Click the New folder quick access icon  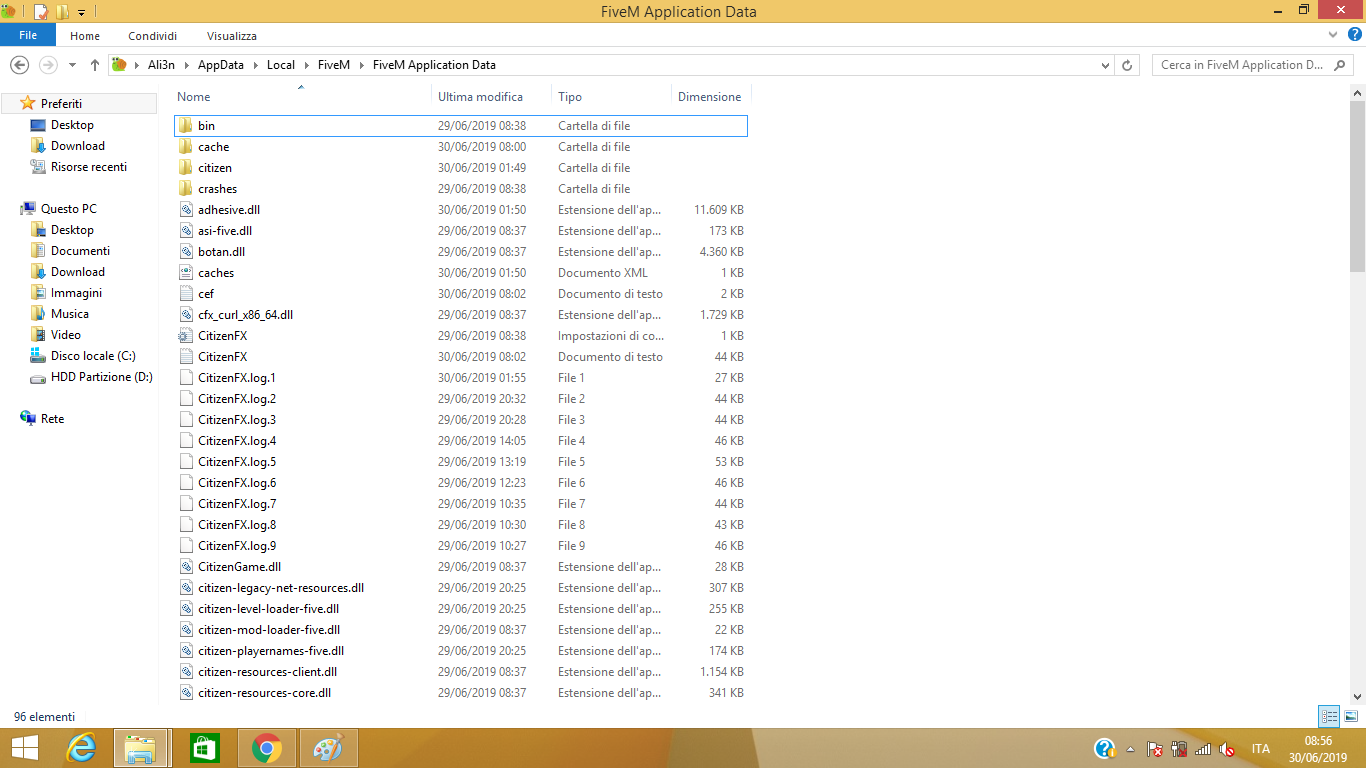tap(62, 12)
